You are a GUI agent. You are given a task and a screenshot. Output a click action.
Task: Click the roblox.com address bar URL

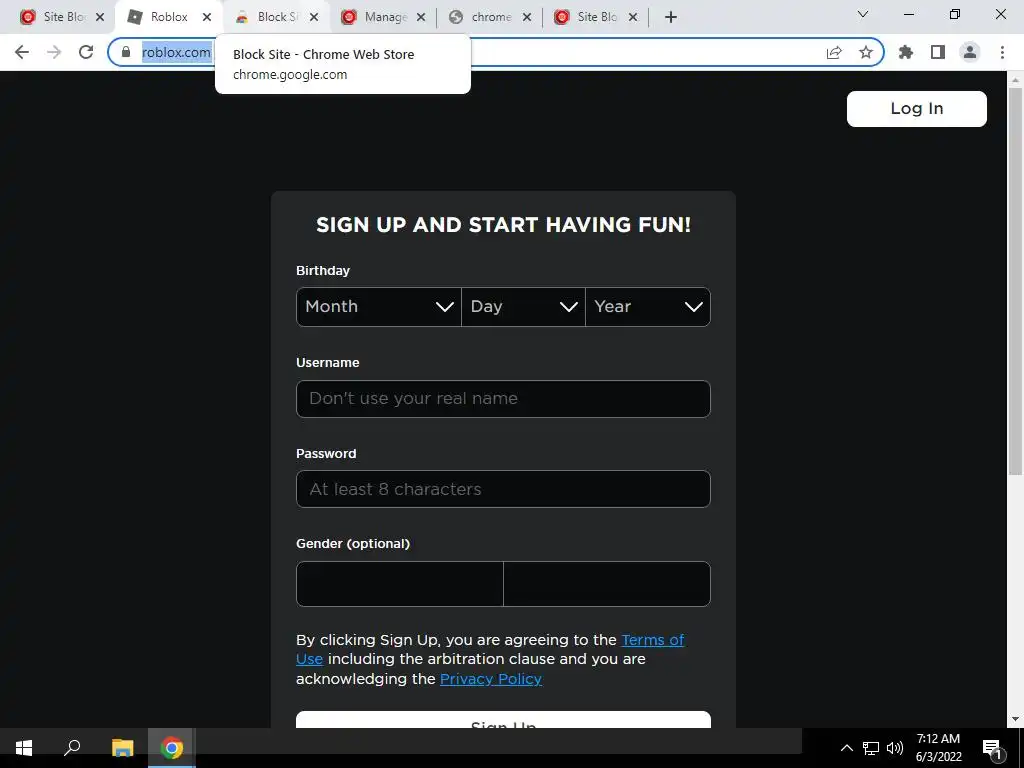click(176, 52)
